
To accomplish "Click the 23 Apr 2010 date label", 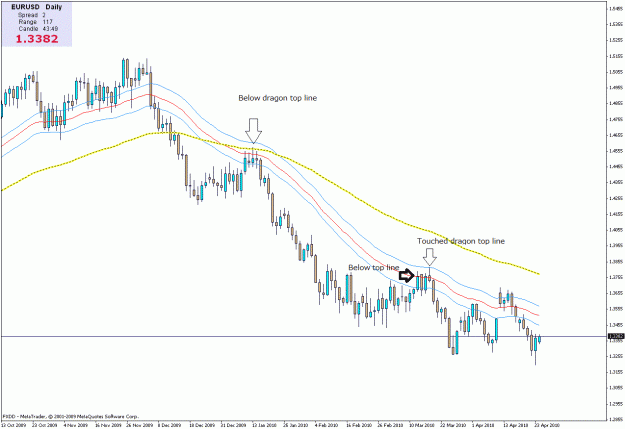I will tap(547, 425).
